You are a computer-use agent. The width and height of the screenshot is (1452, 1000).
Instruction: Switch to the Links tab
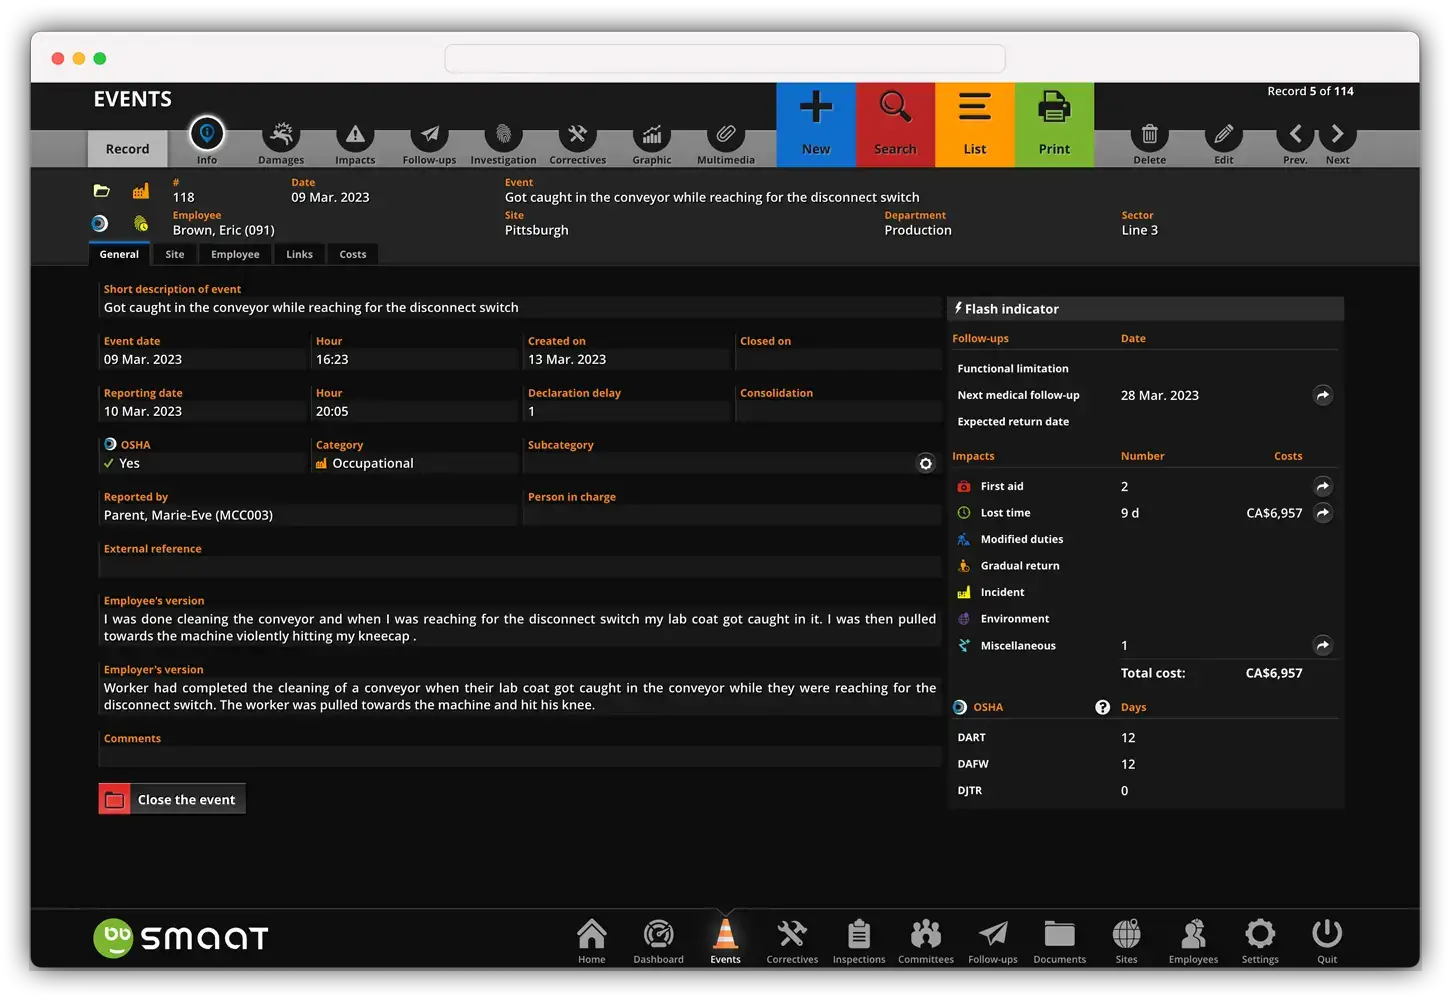(299, 254)
